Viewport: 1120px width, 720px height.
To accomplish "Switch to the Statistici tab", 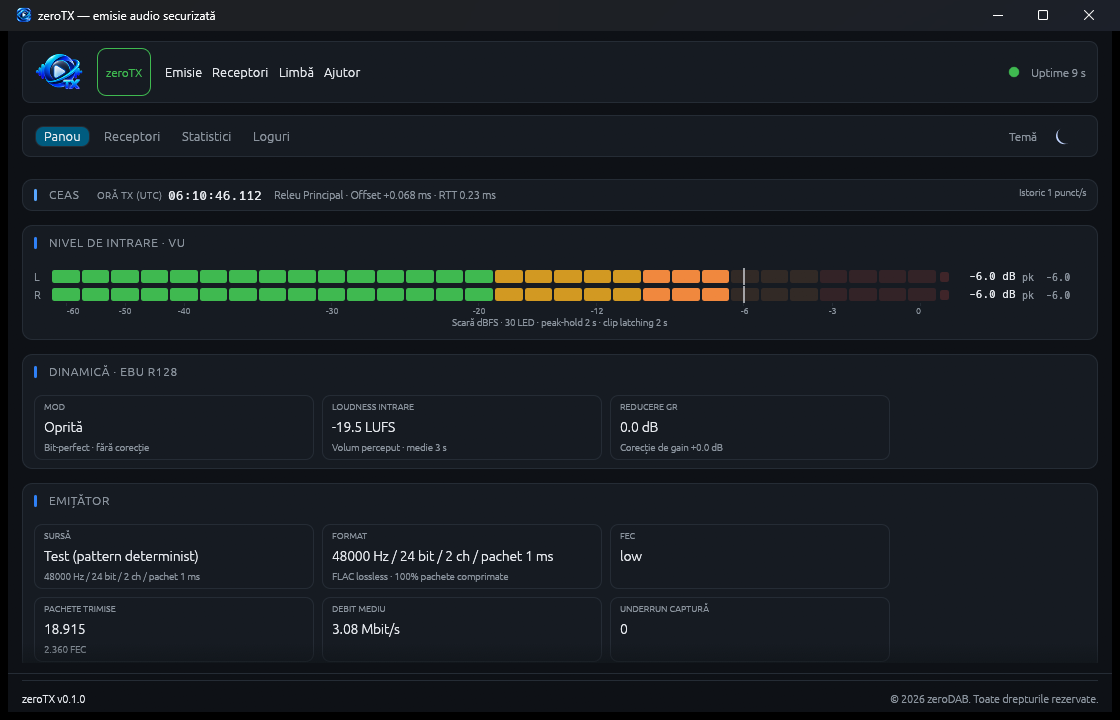I will [x=206, y=136].
